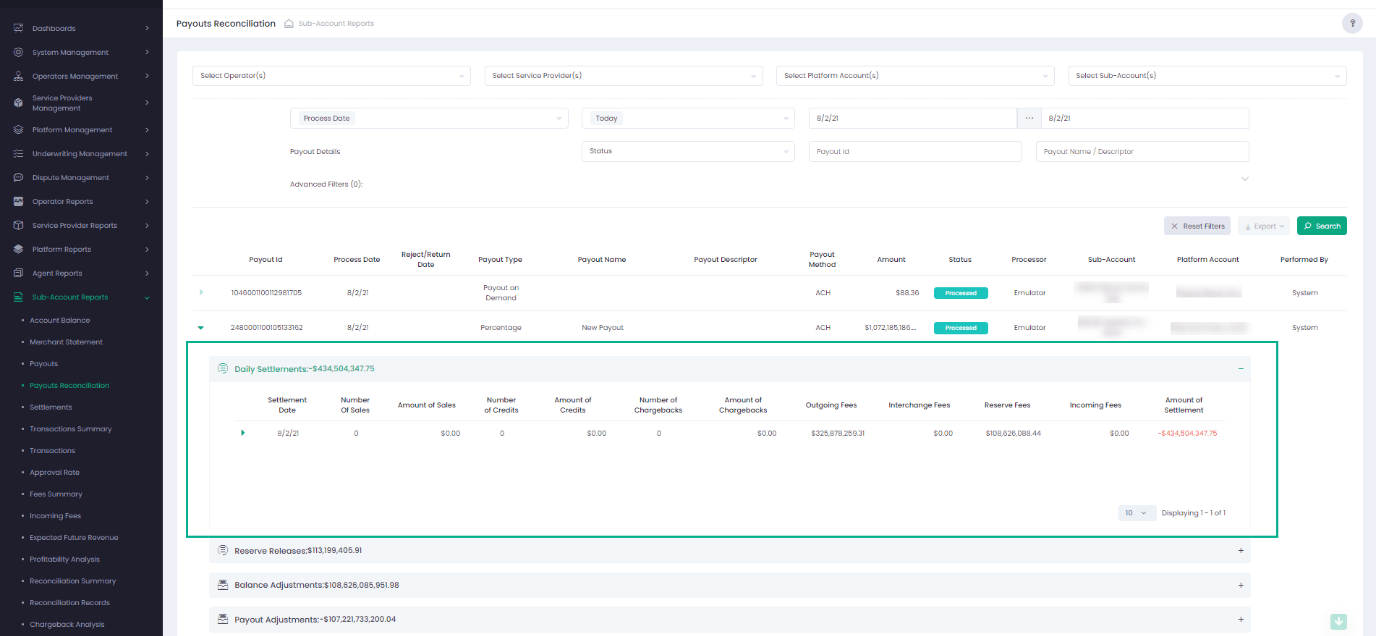The image size is (1376, 636).
Task: Click the Dashboards sidebar icon
Action: 18,28
